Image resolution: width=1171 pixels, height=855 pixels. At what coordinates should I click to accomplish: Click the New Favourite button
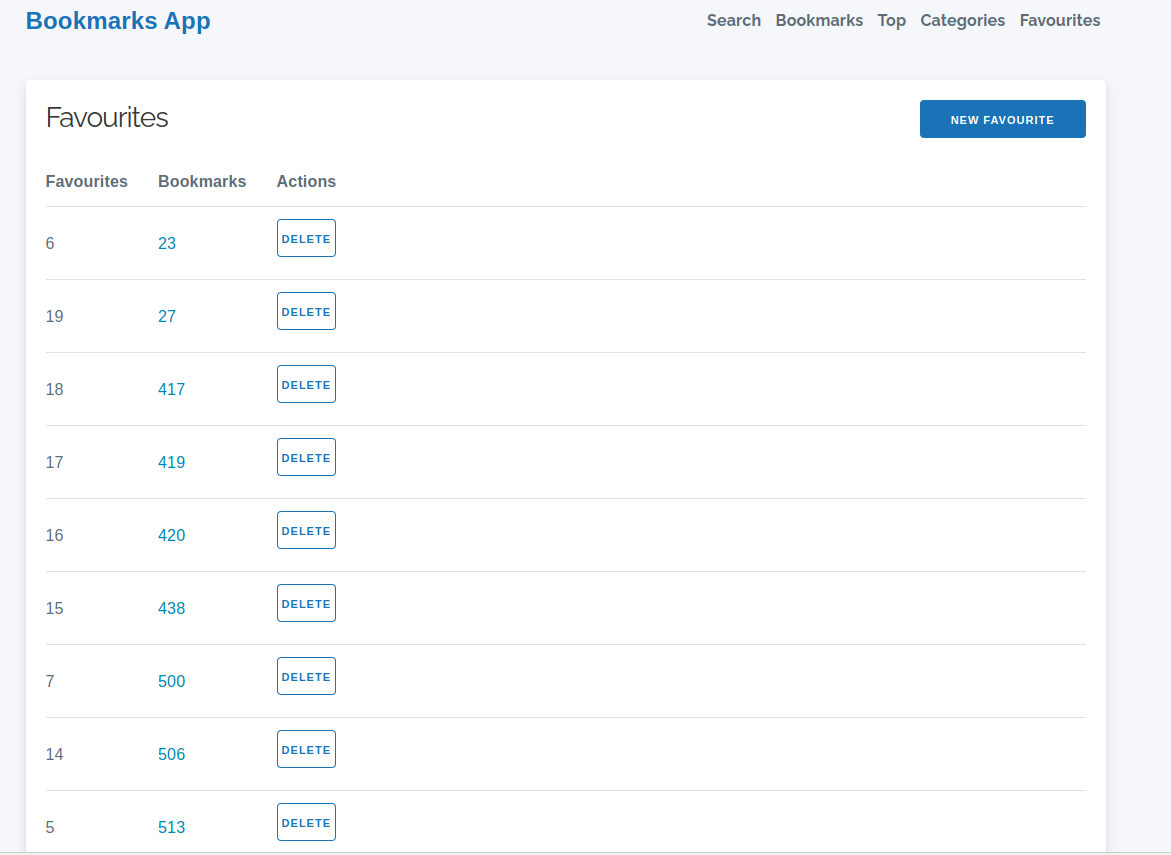point(1002,119)
